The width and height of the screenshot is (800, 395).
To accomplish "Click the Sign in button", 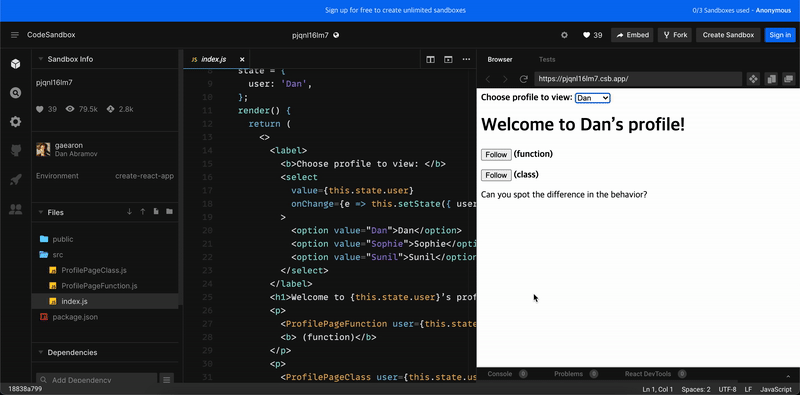I will (780, 35).
